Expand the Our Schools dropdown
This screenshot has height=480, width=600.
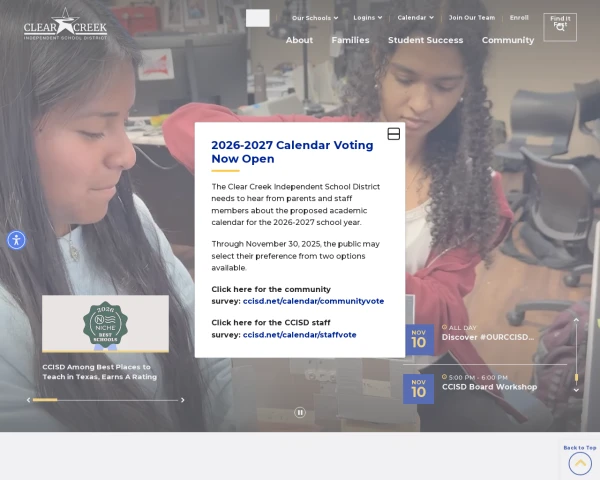click(315, 18)
